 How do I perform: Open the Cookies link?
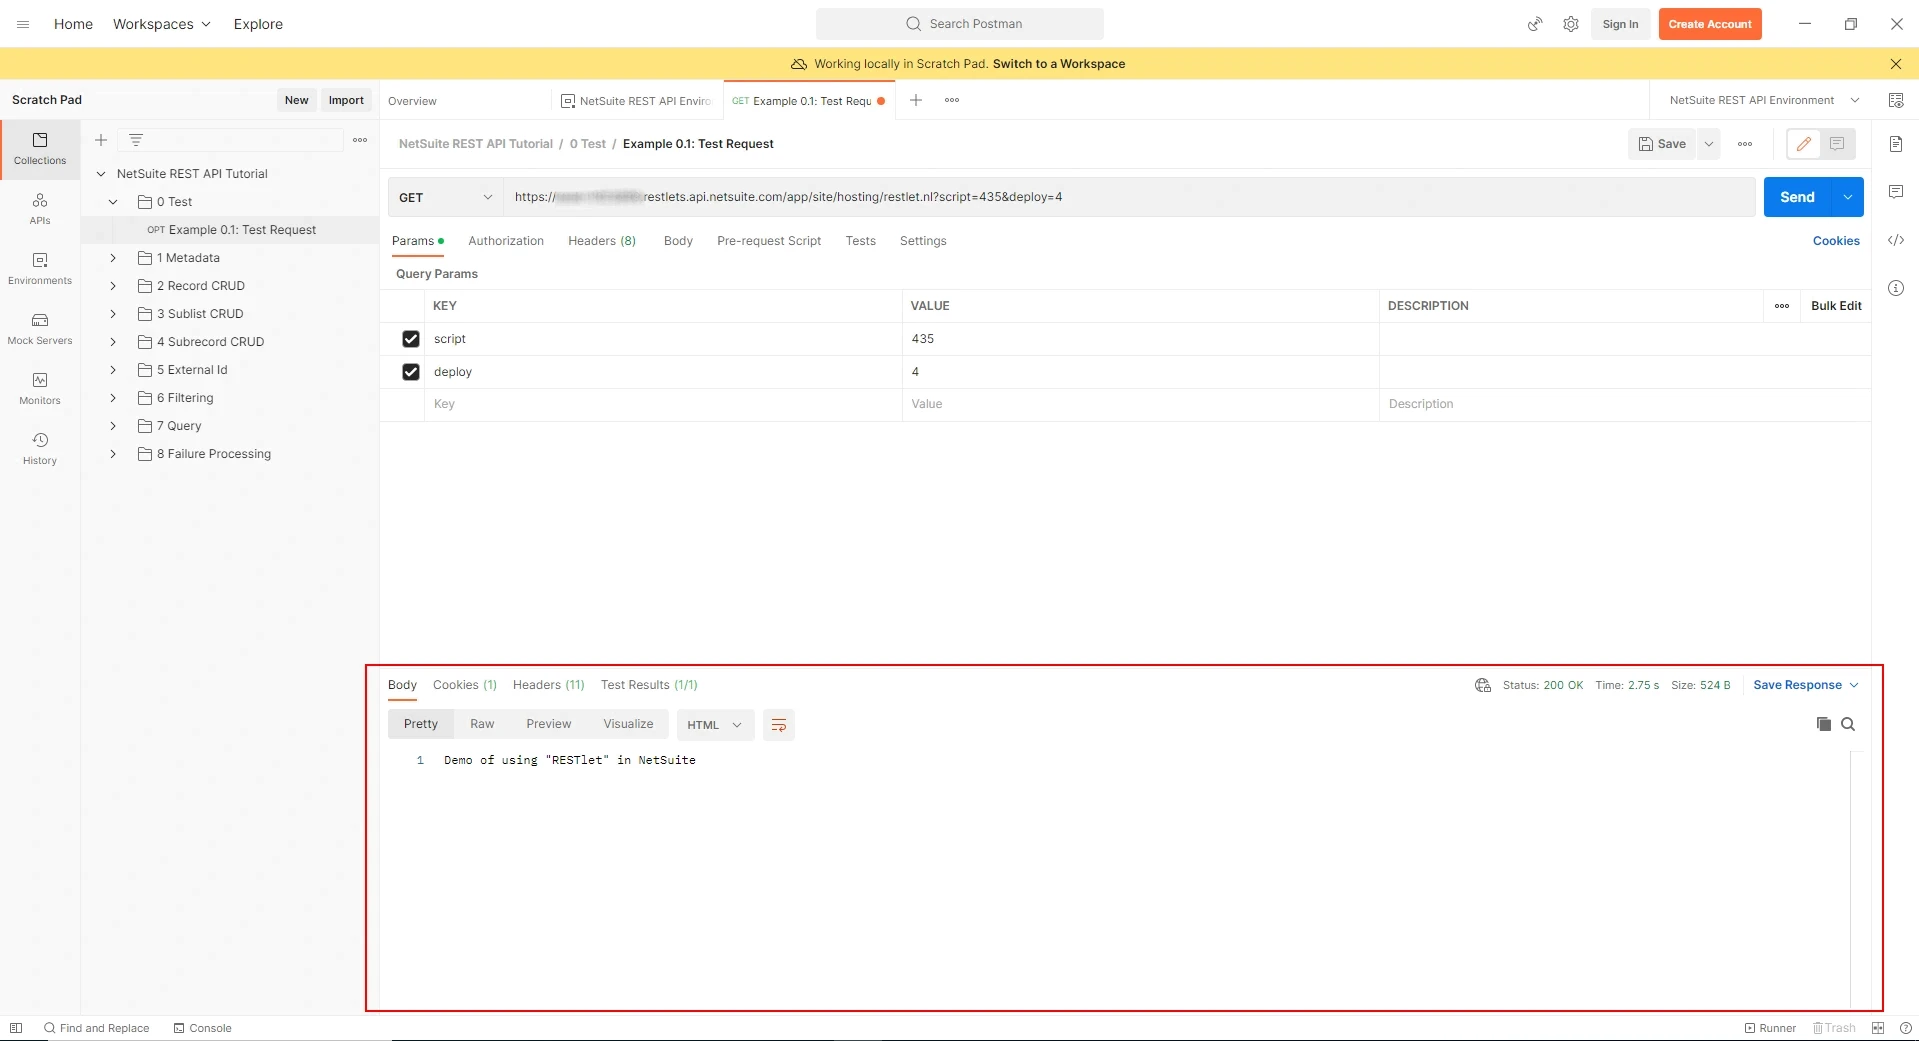(x=1836, y=241)
